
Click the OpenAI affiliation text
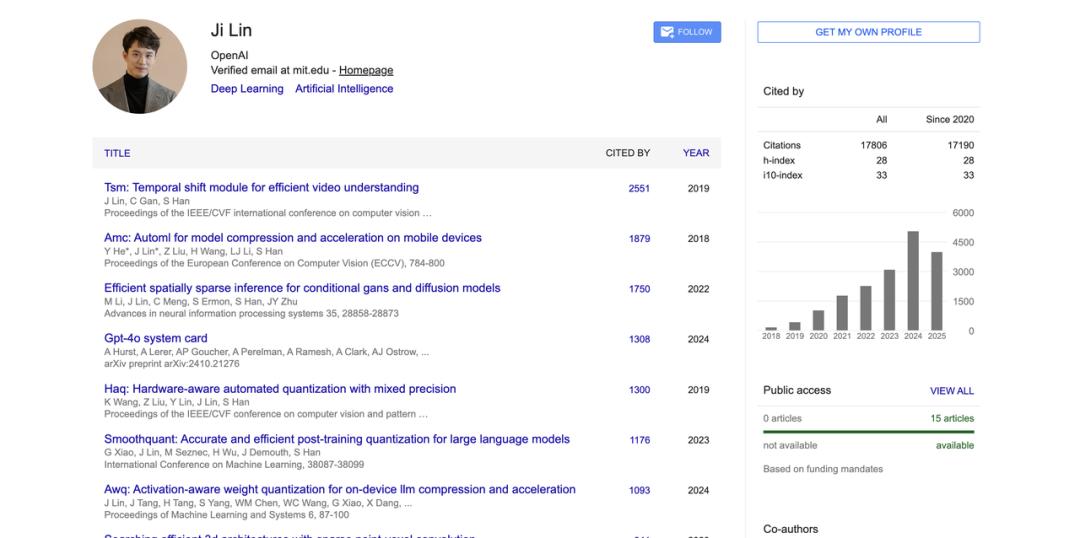tap(229, 56)
